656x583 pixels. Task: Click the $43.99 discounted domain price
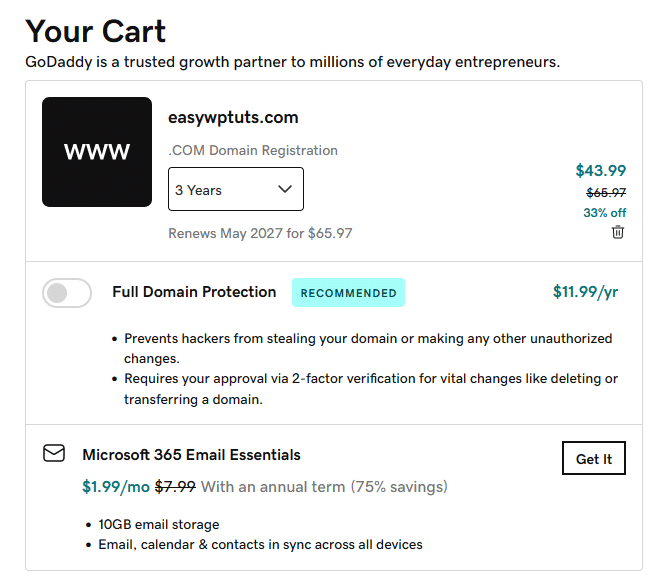tap(600, 171)
